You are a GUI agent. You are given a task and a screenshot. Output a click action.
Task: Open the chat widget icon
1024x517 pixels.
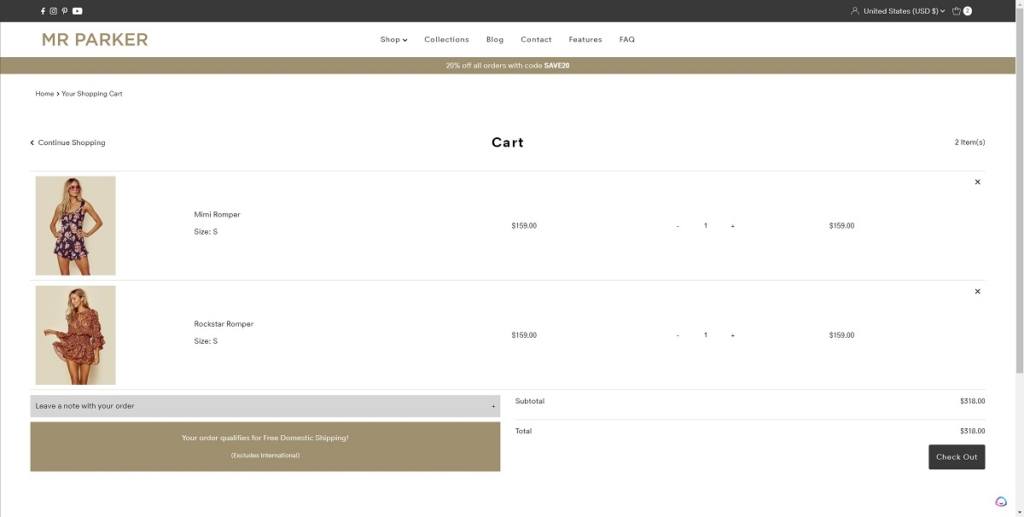tap(1001, 502)
